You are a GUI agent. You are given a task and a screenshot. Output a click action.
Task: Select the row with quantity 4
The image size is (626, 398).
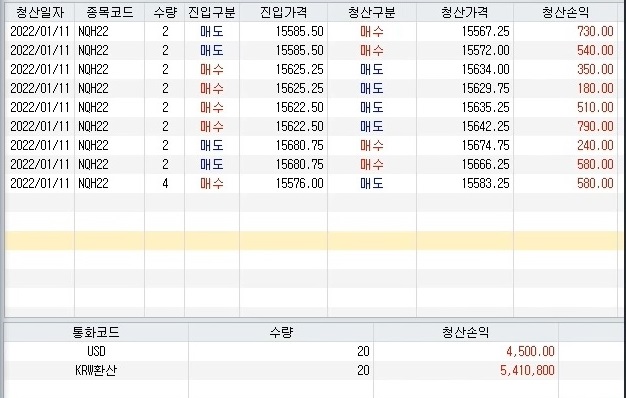coord(311,183)
